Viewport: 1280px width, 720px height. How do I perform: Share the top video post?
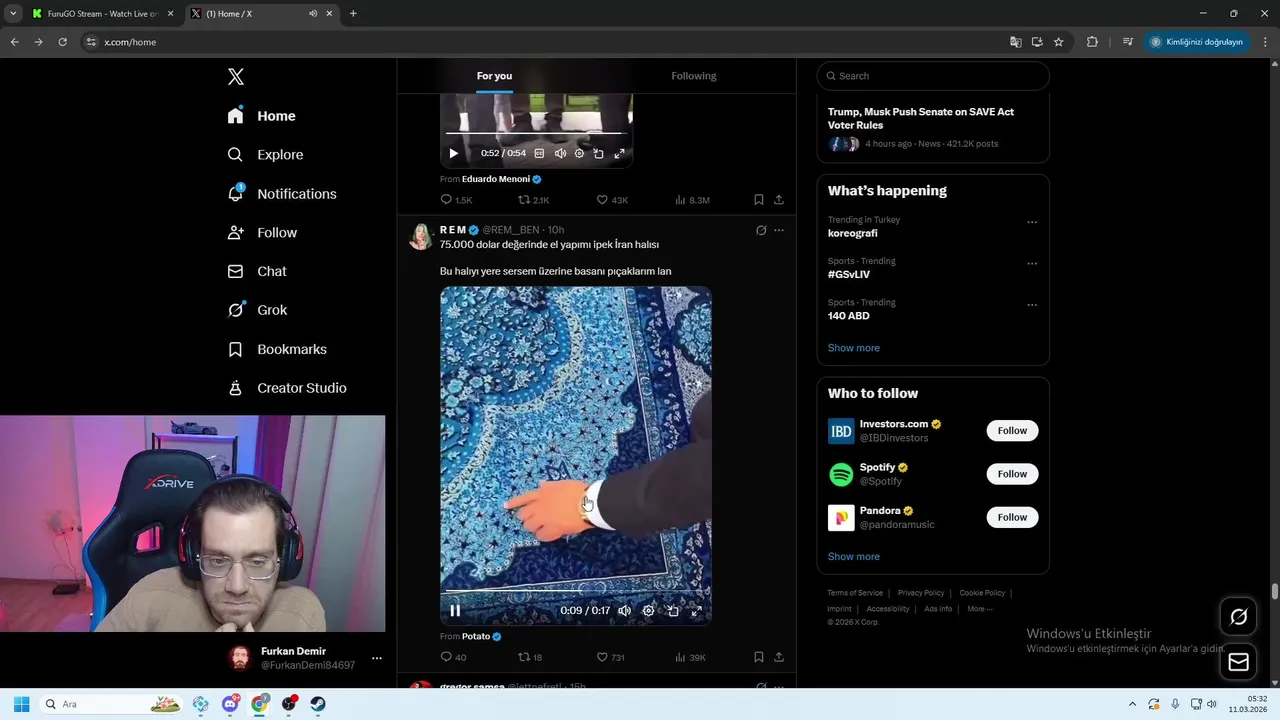[779, 200]
